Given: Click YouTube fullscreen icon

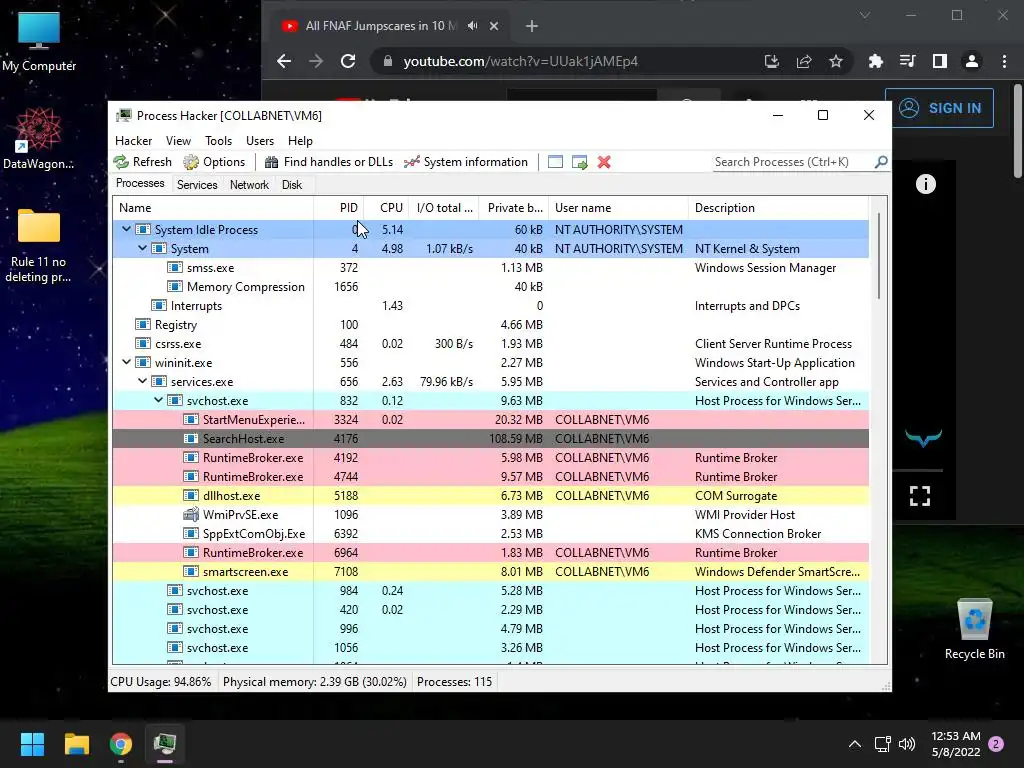Looking at the screenshot, I should [x=920, y=496].
